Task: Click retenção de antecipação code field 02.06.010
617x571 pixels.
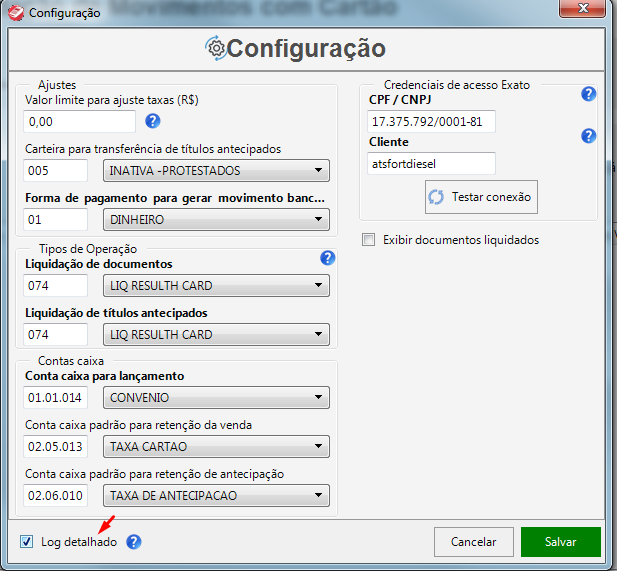Action: pos(55,495)
